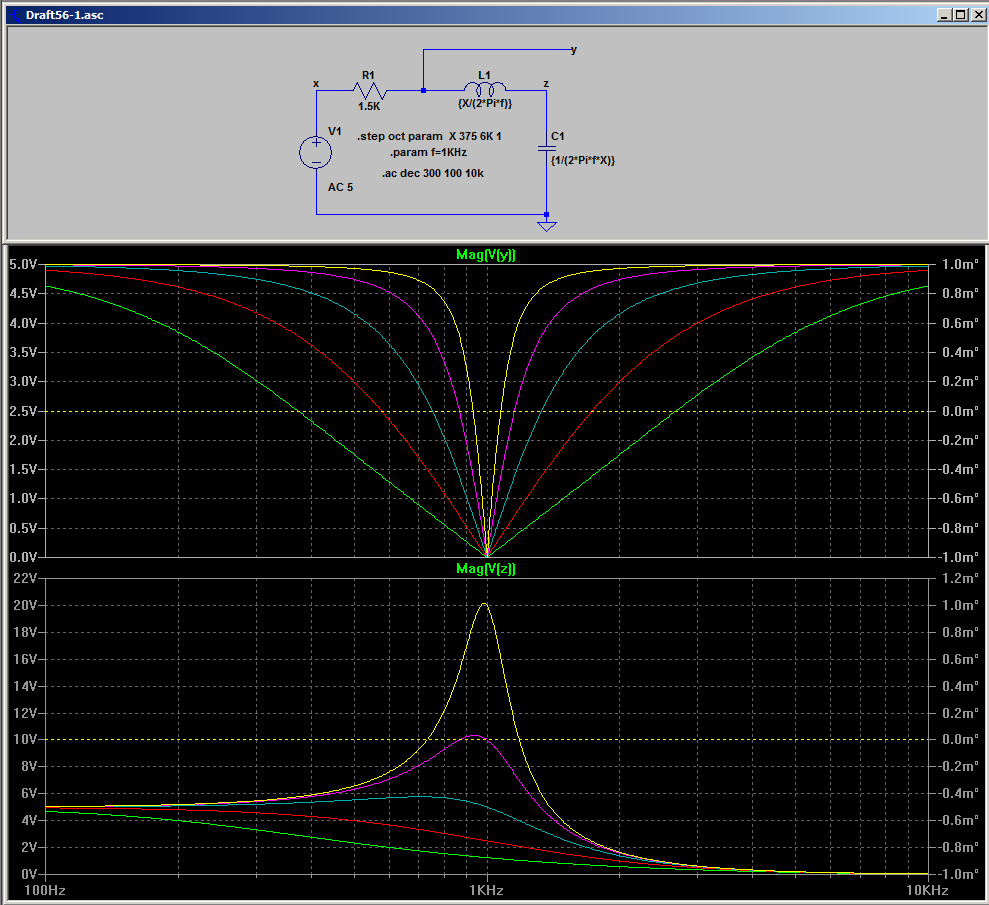
Task: Click the 20V axis label on bottom plot
Action: [x=26, y=605]
